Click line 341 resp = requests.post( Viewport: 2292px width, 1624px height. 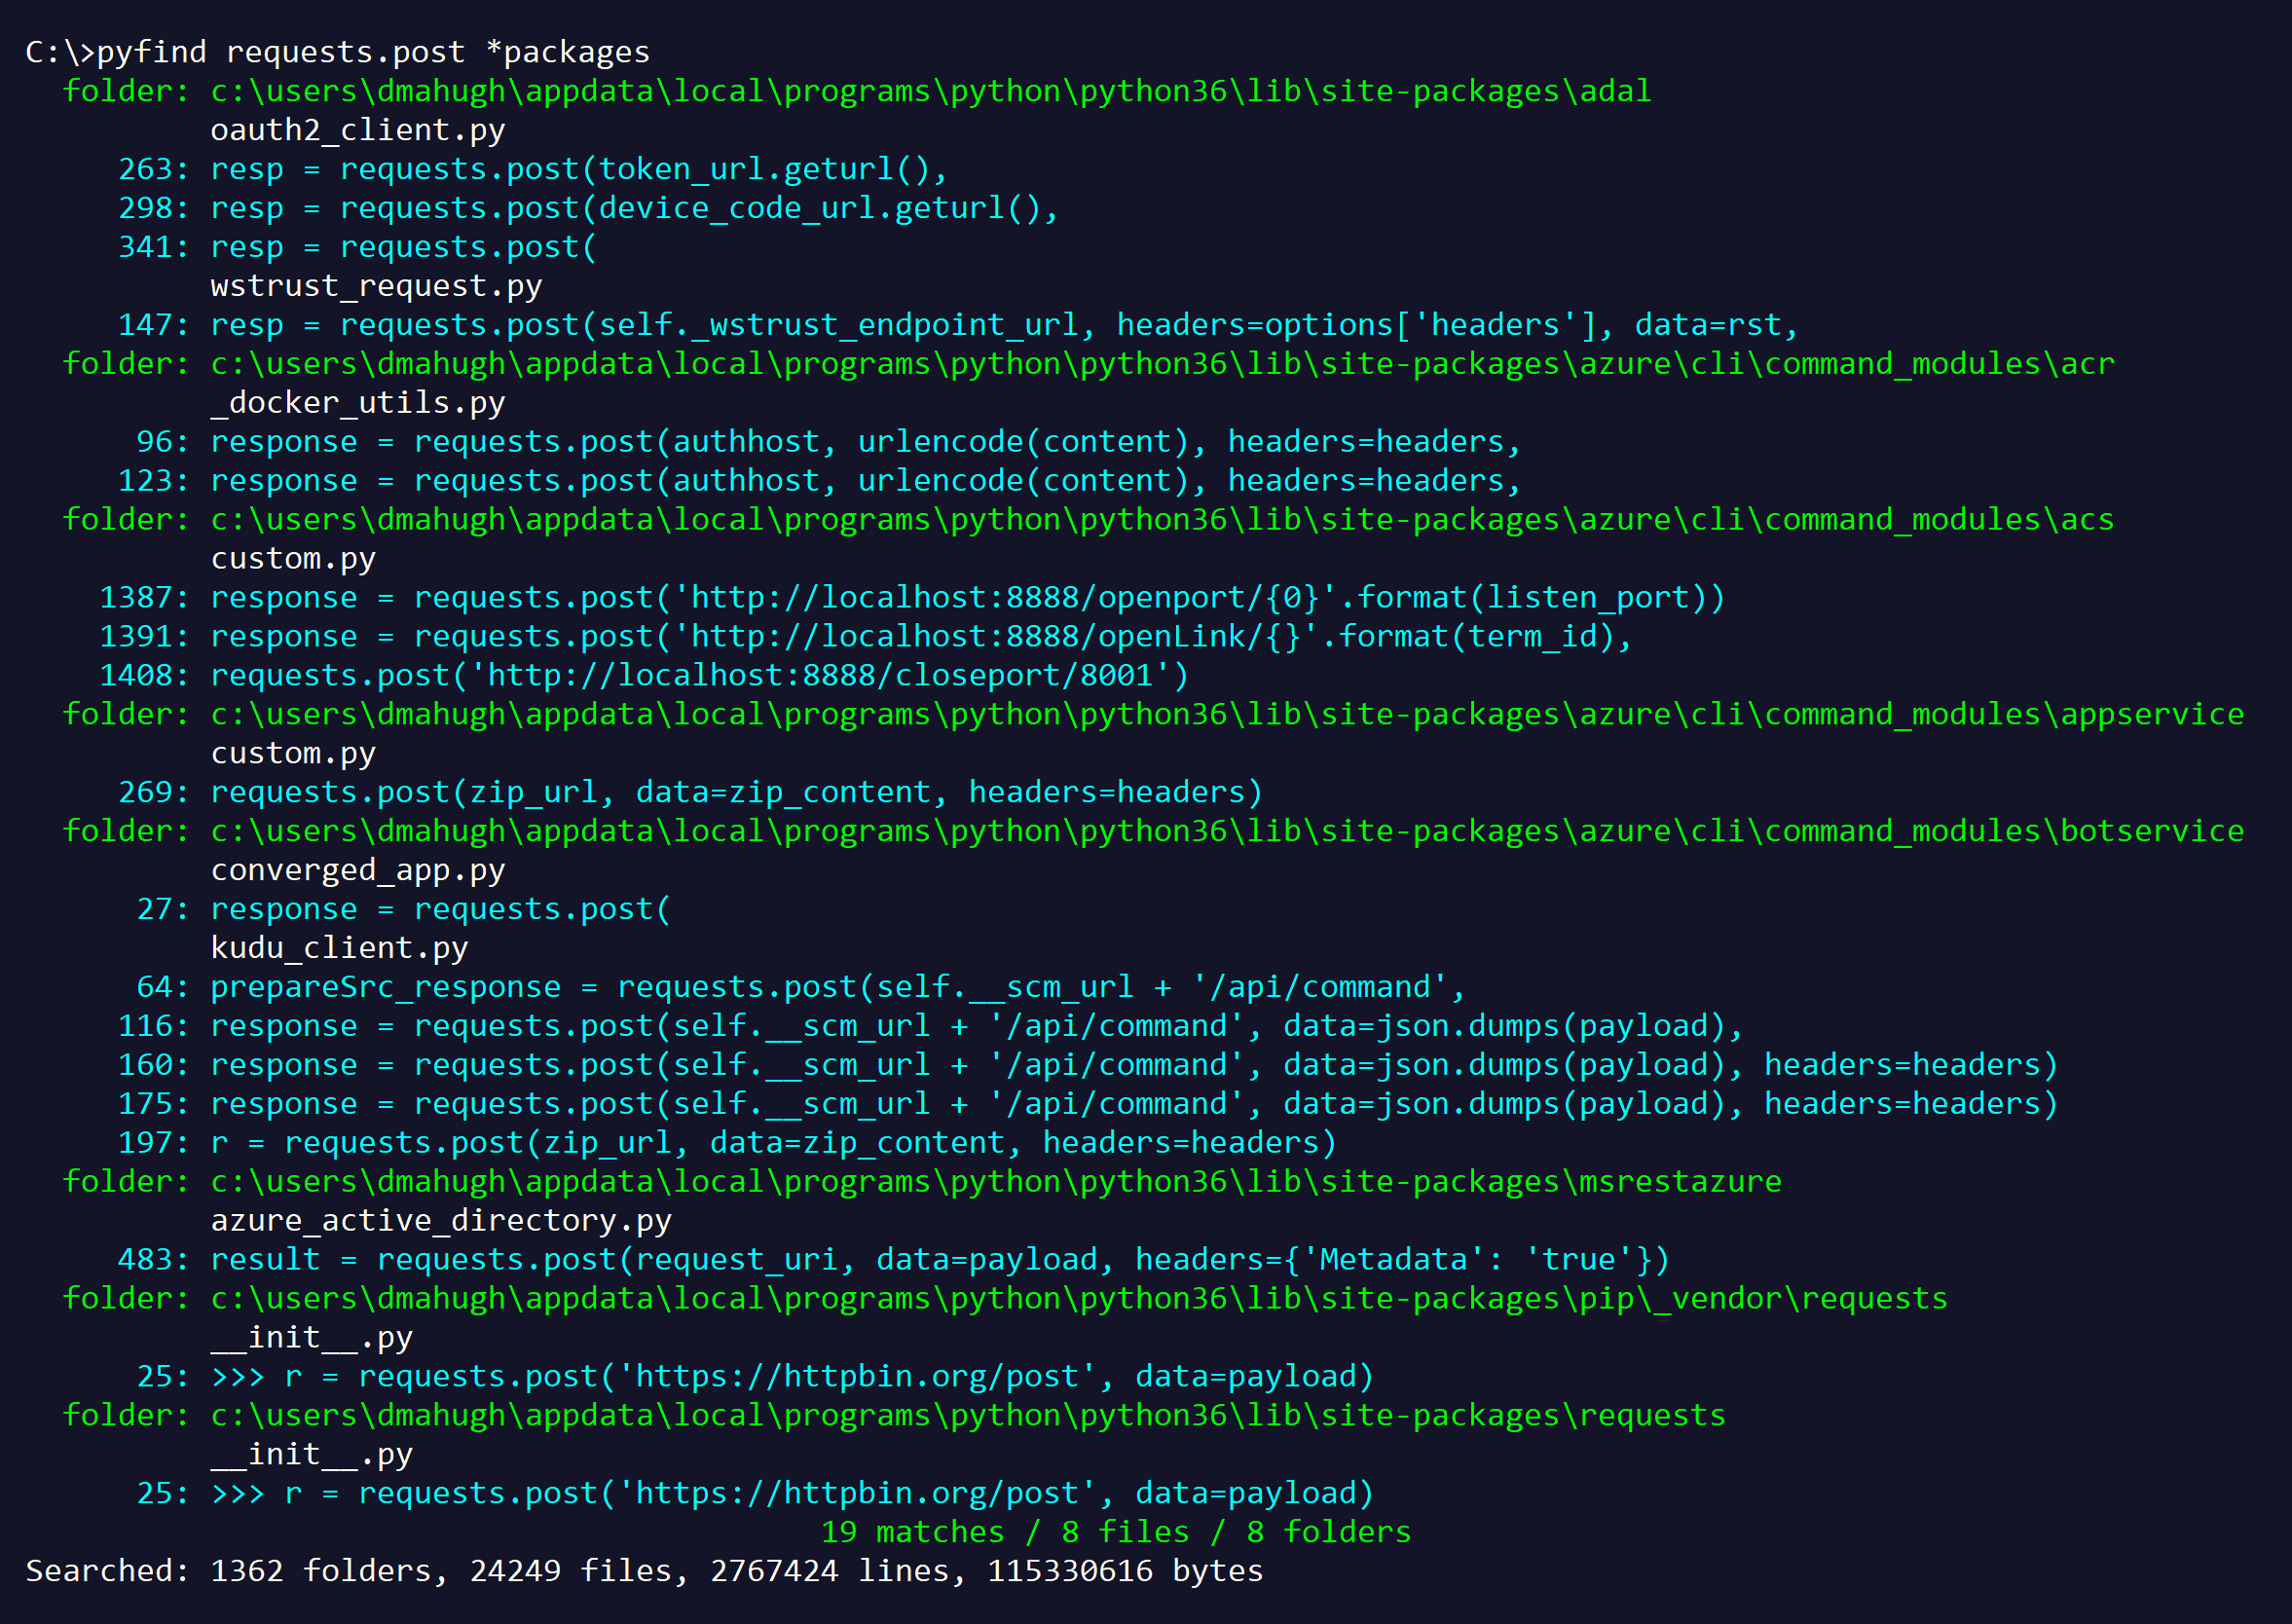click(x=357, y=247)
